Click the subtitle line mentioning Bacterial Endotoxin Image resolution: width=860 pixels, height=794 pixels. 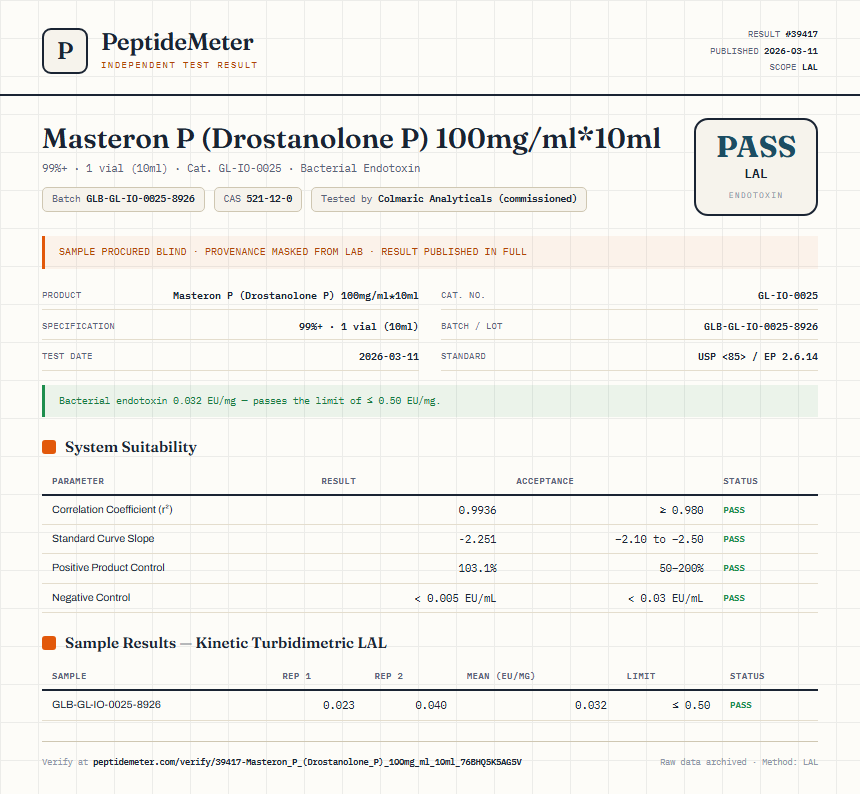231,168
